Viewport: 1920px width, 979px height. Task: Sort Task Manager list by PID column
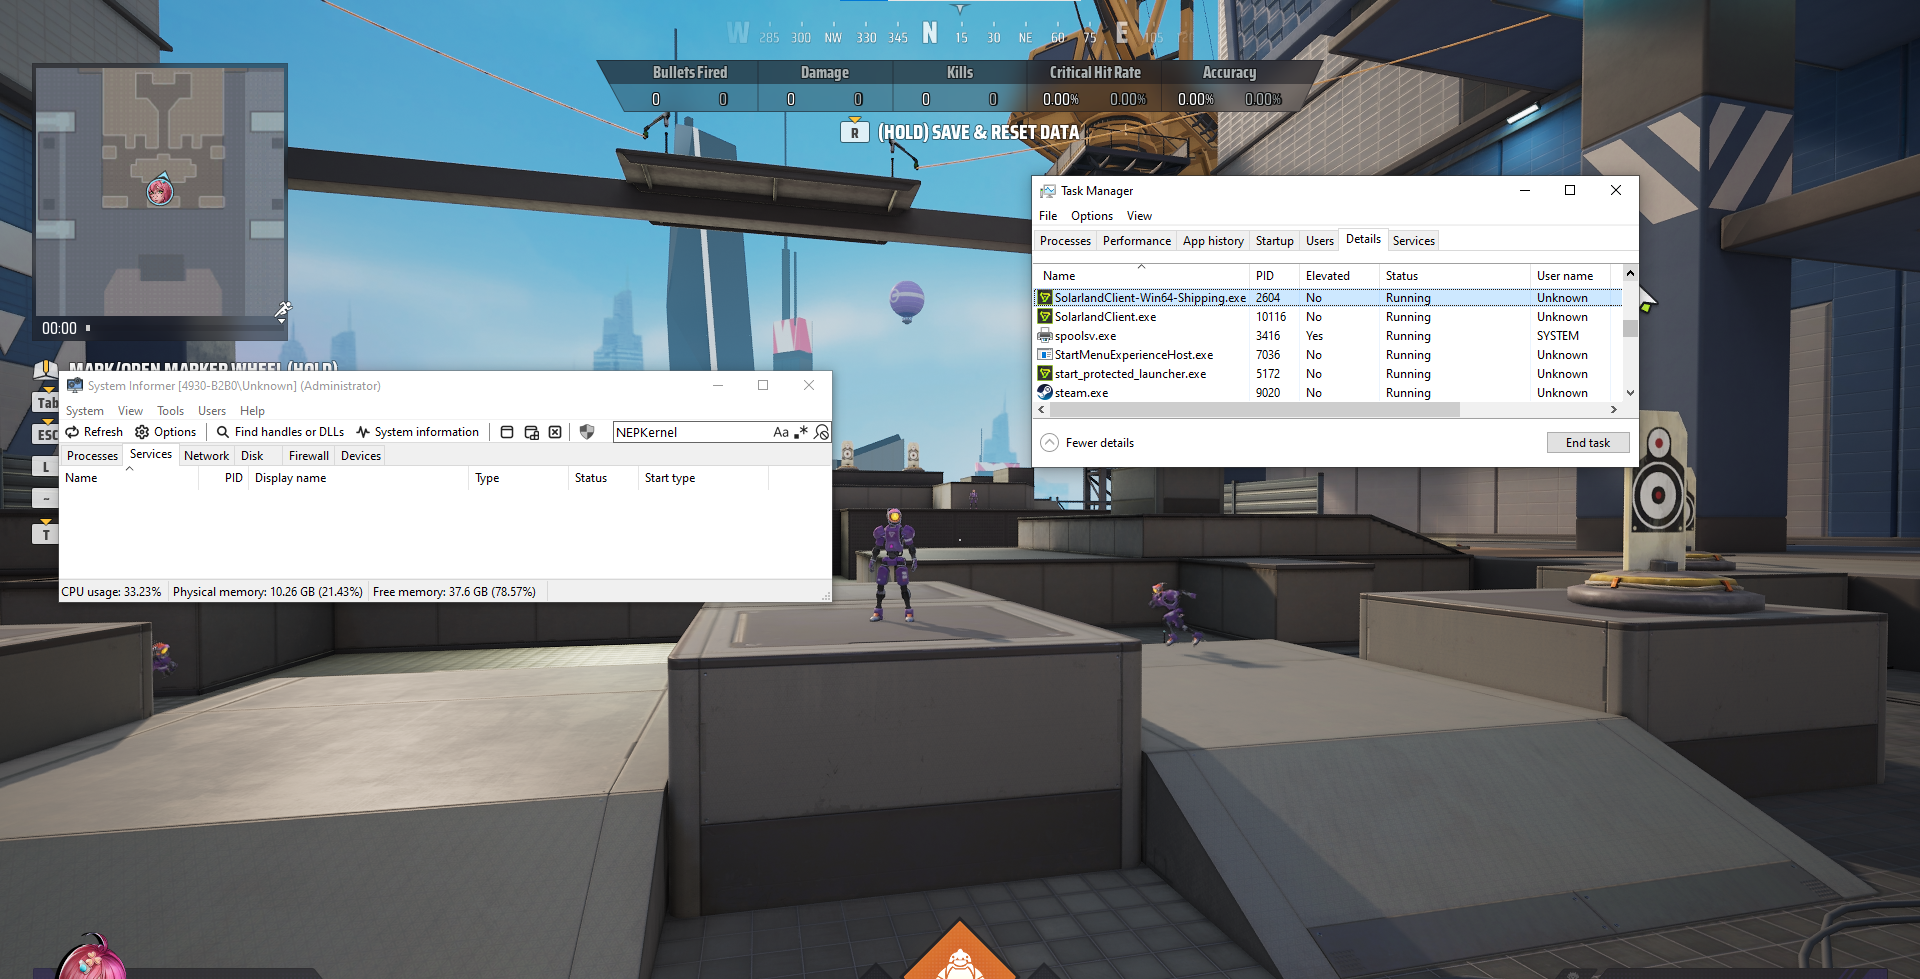coord(1265,276)
